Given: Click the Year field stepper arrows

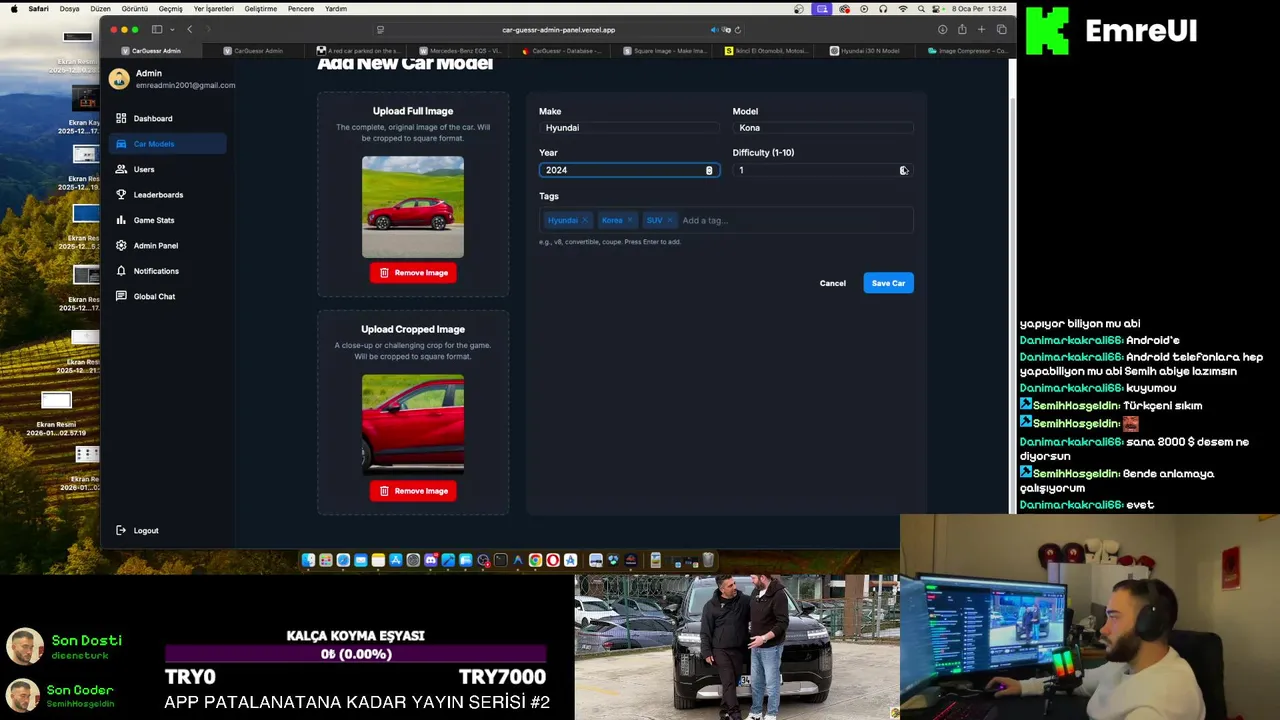Looking at the screenshot, I should coord(709,170).
